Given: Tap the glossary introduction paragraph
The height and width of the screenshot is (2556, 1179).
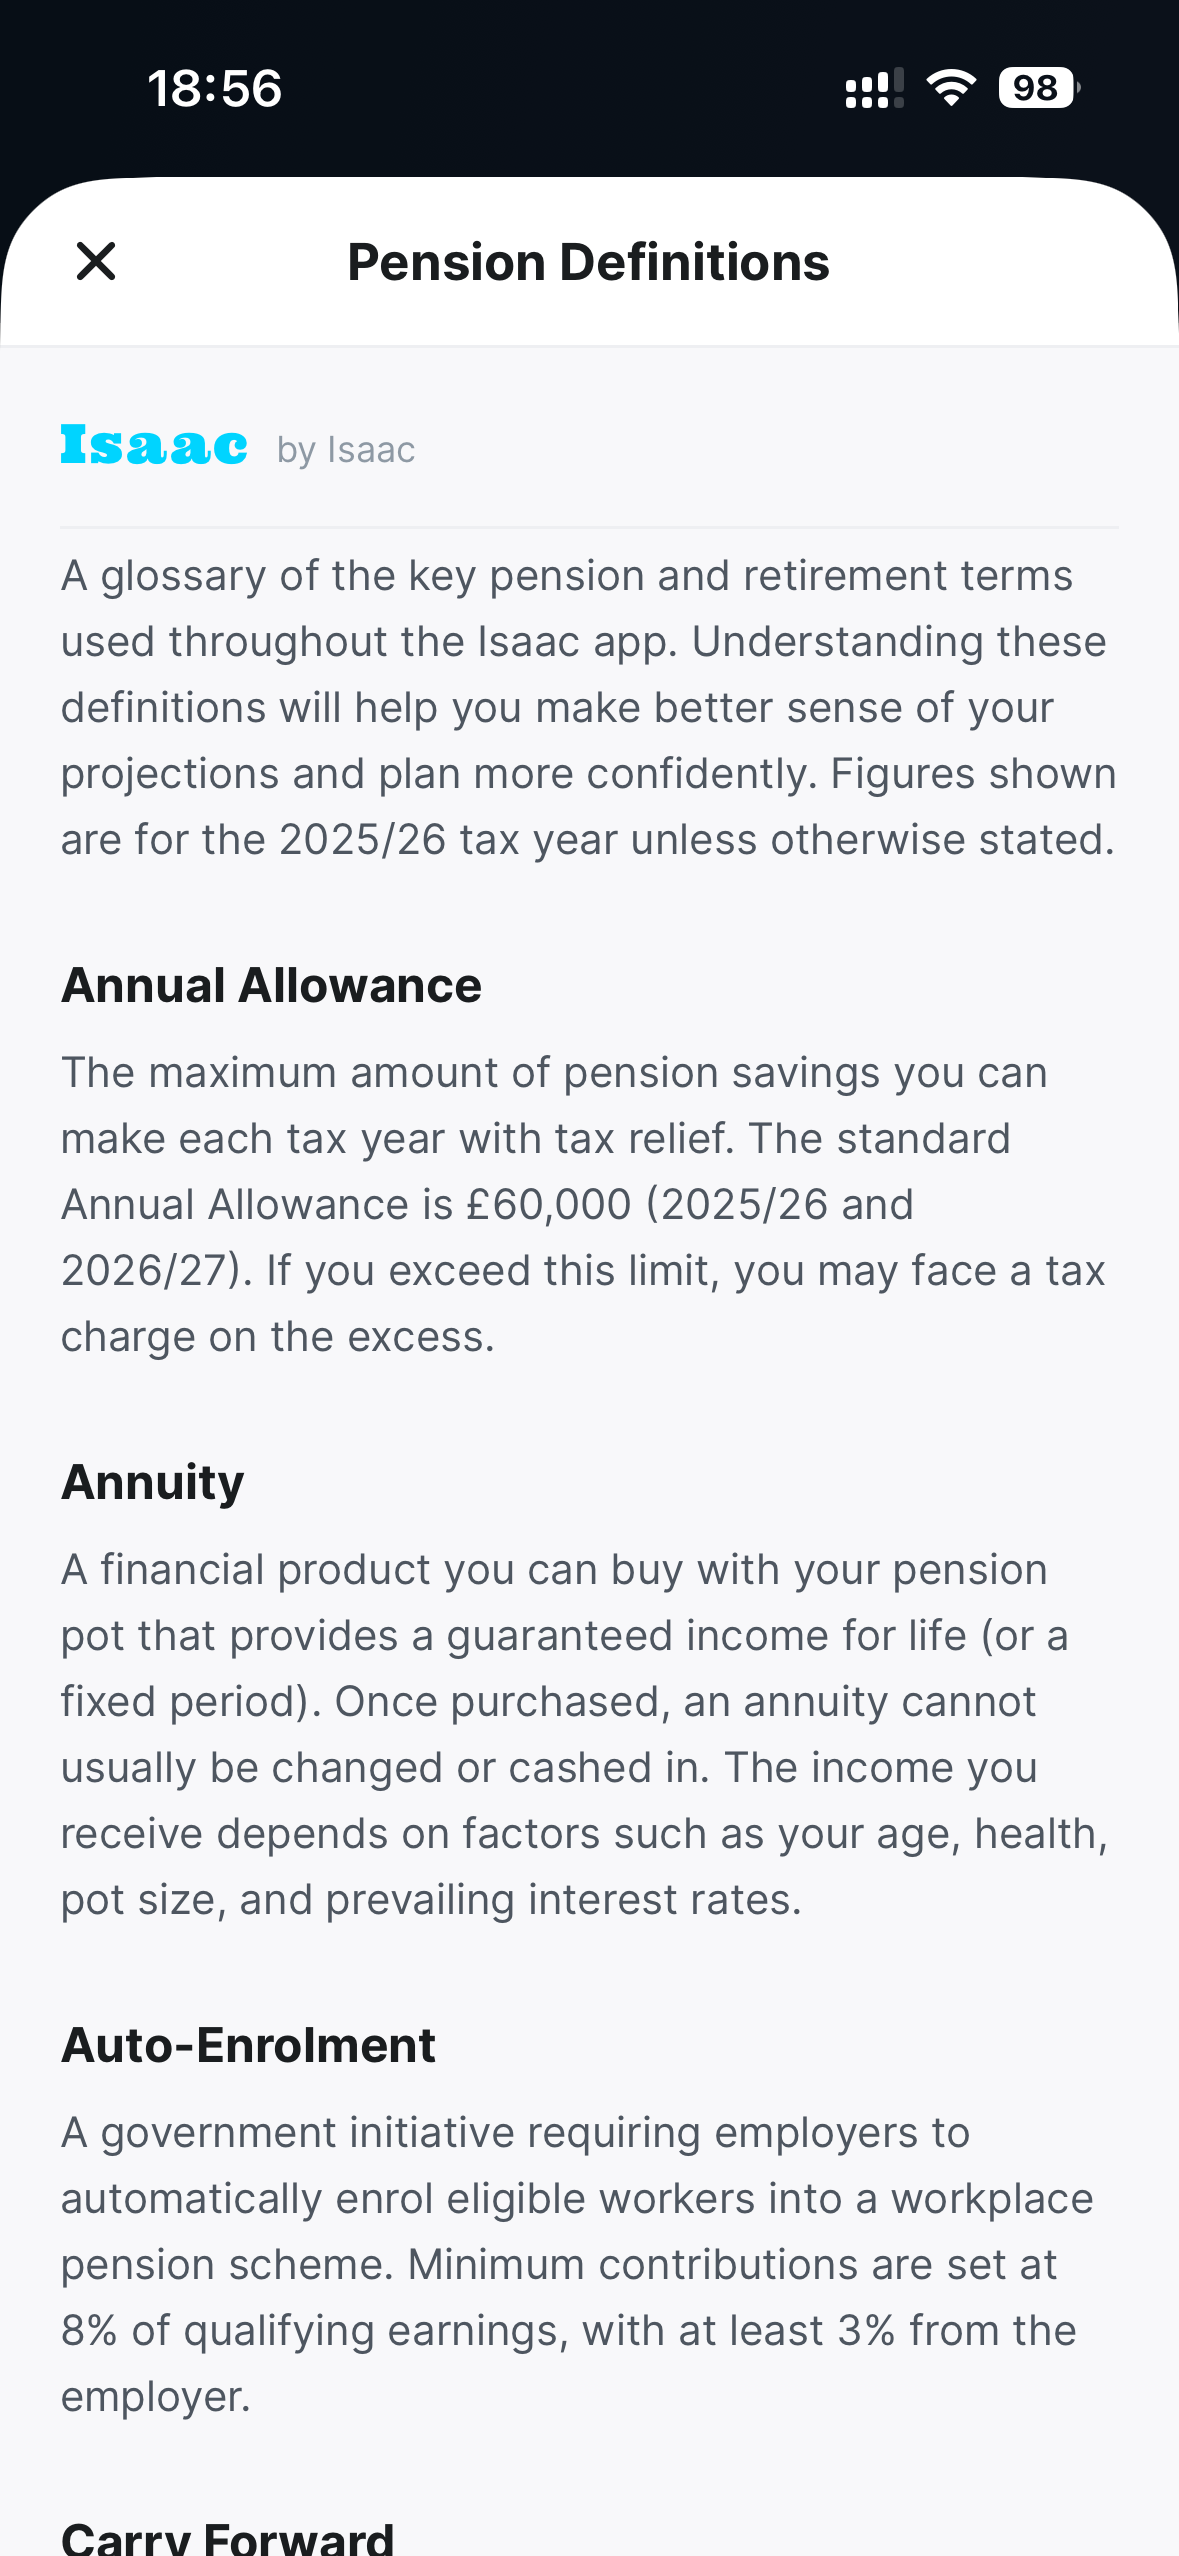Looking at the screenshot, I should point(588,707).
